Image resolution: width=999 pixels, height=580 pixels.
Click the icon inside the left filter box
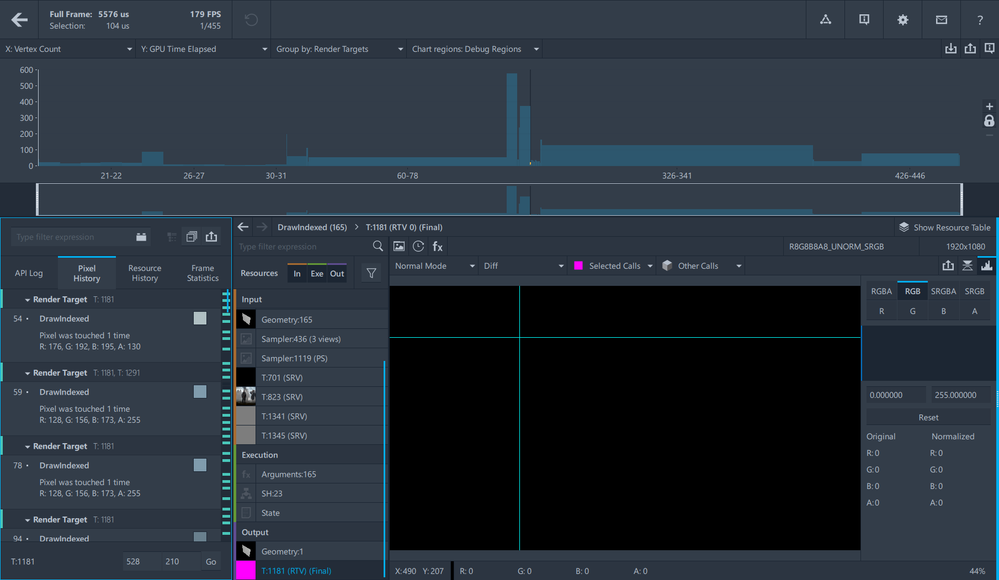141,237
